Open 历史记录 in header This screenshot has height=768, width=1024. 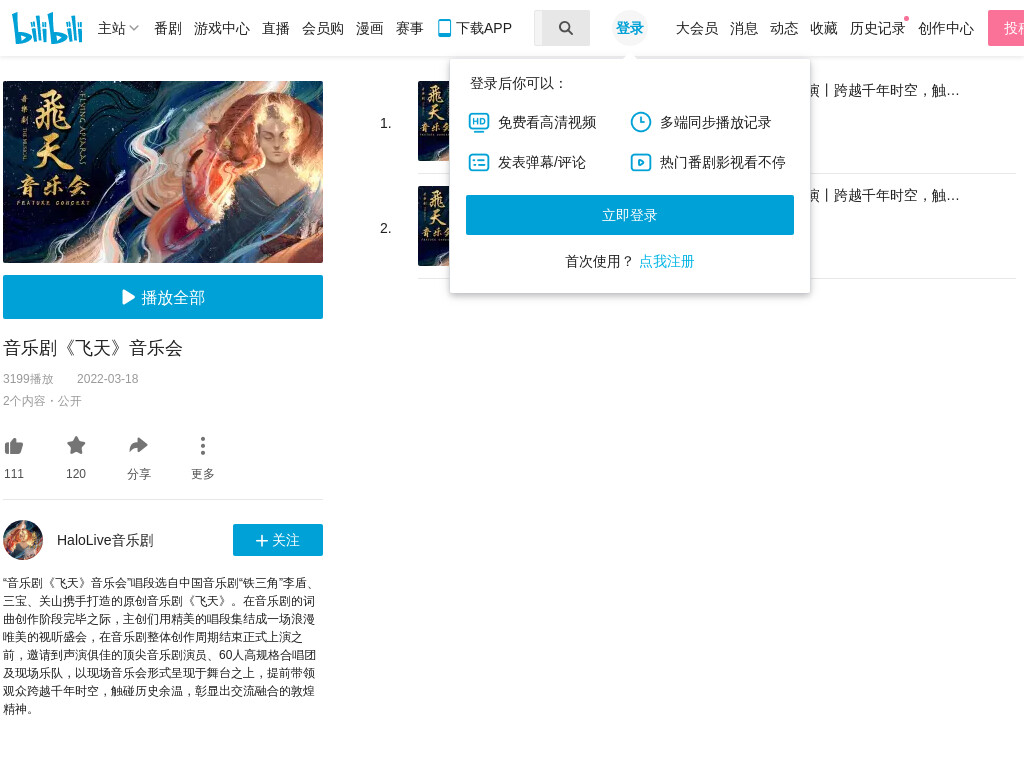[877, 28]
